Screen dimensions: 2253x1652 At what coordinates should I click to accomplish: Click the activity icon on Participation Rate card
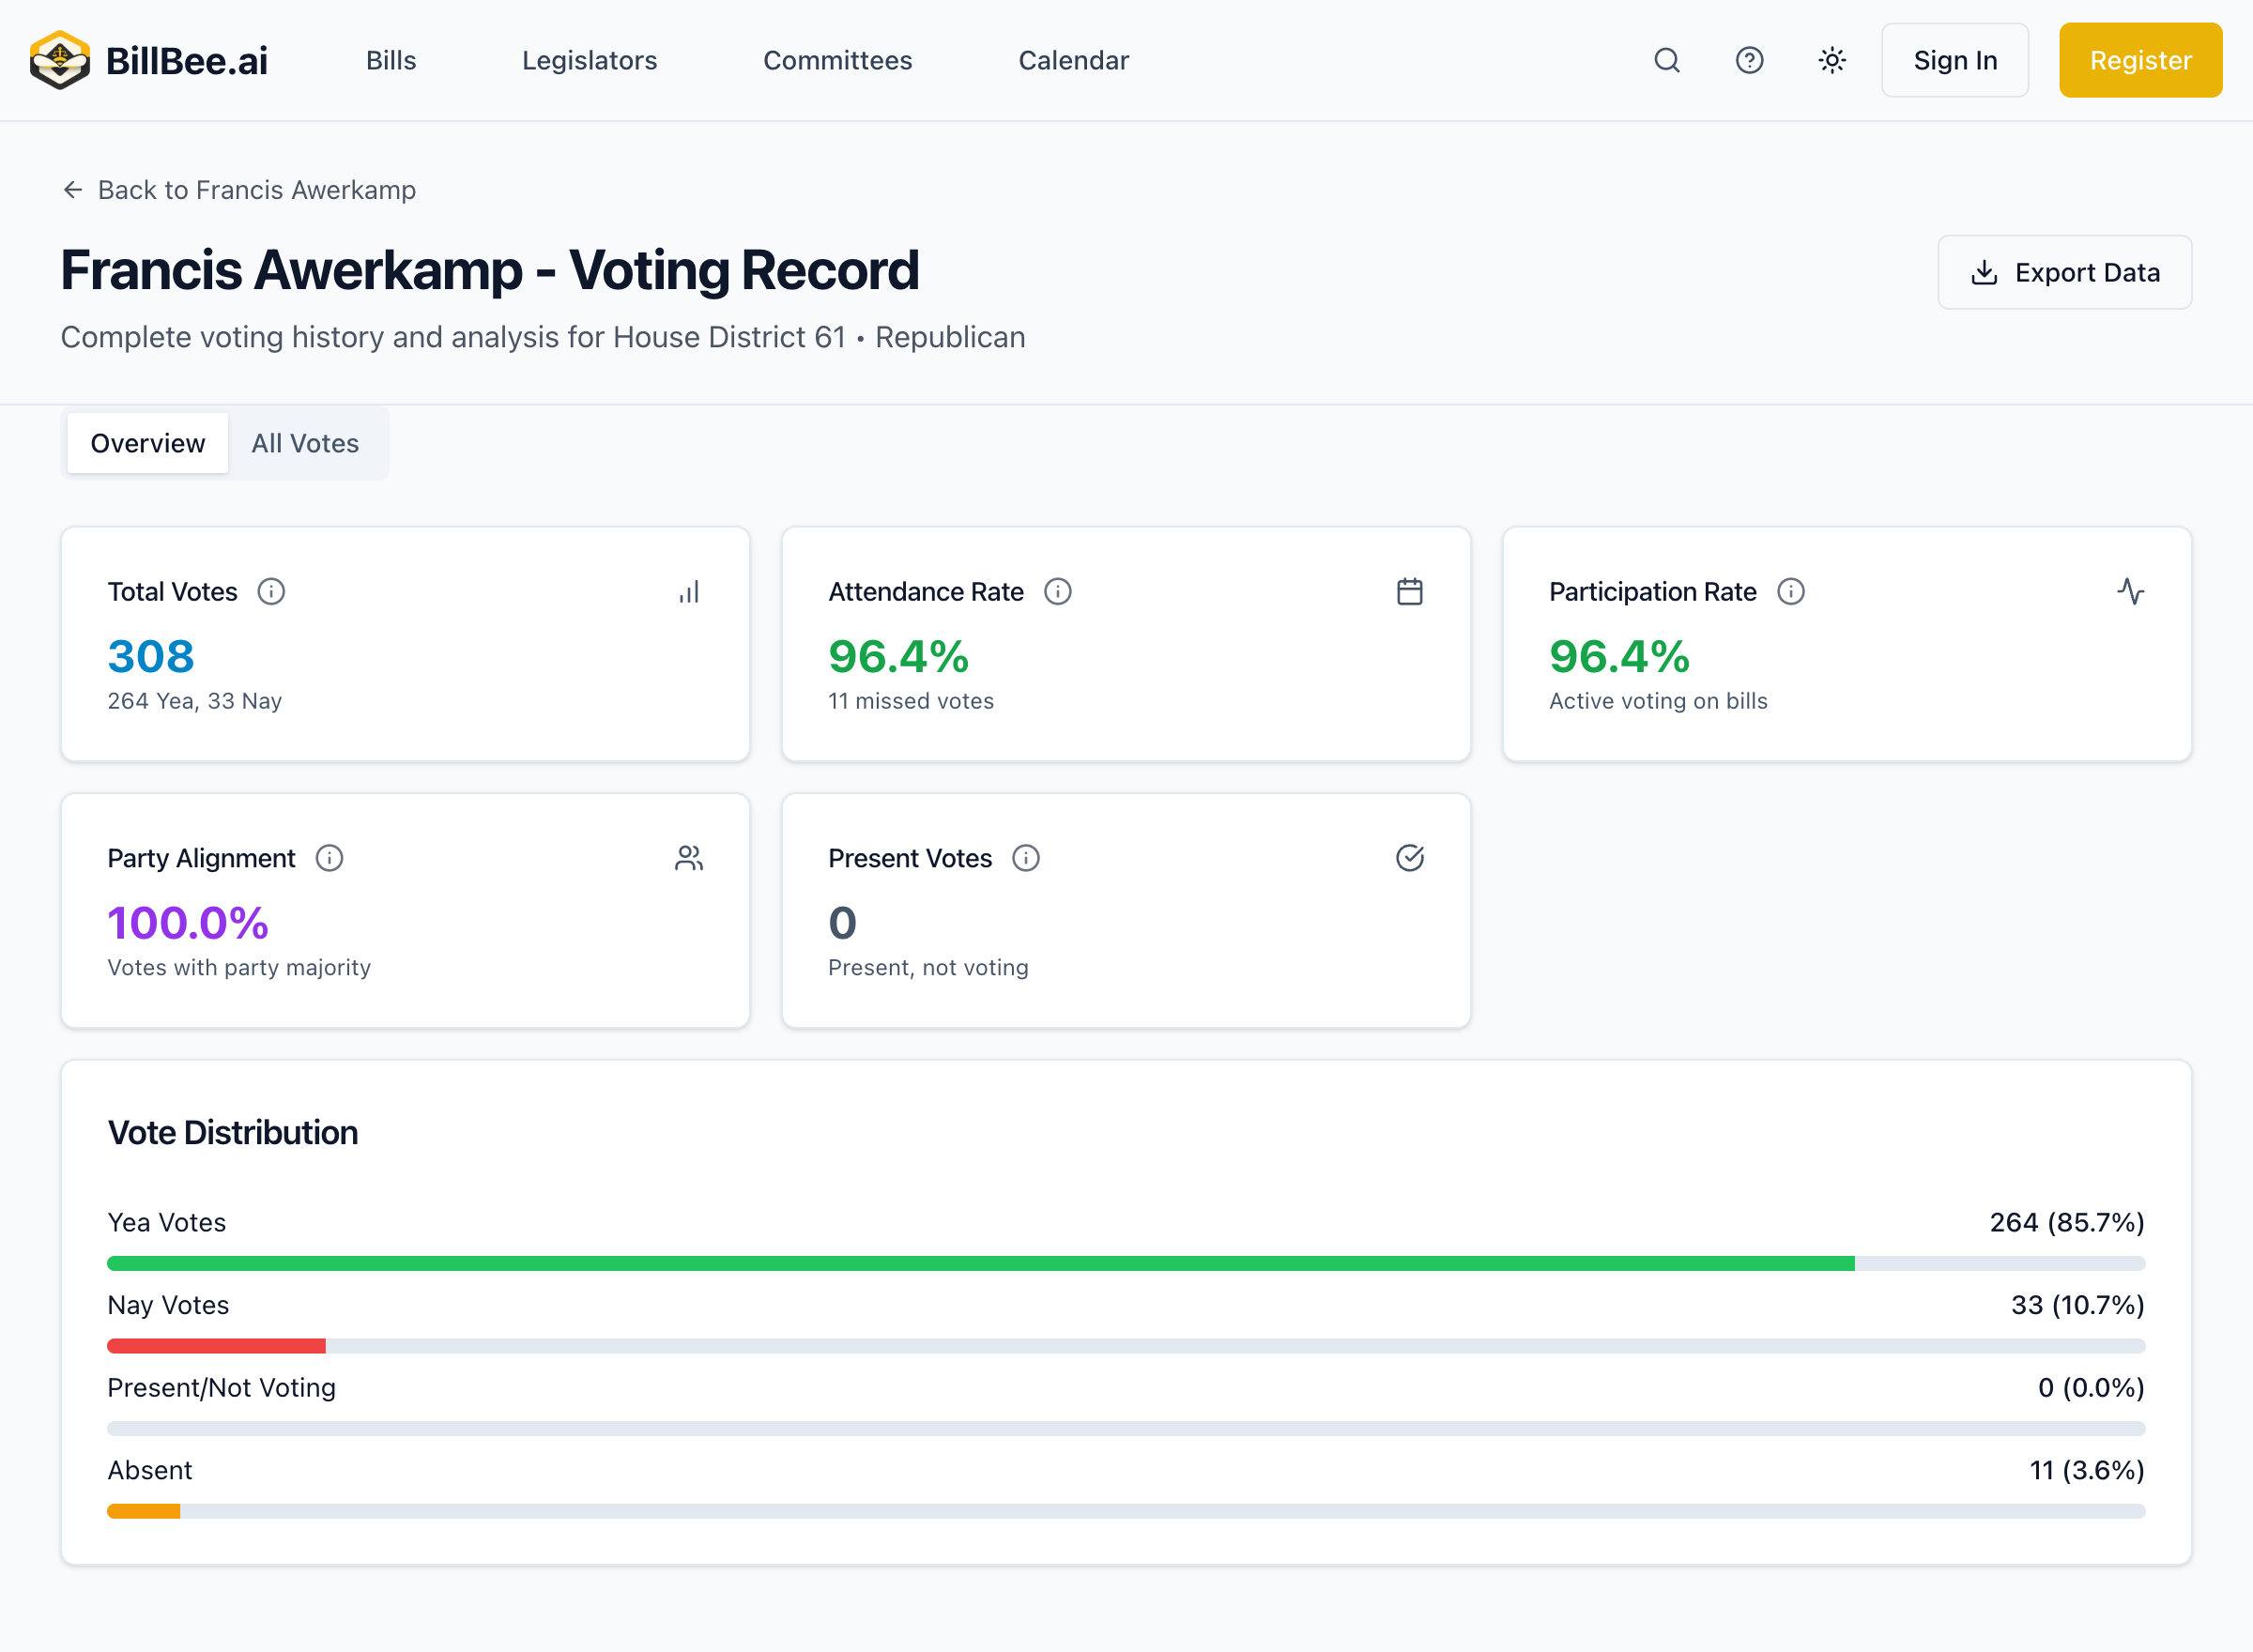point(2131,591)
